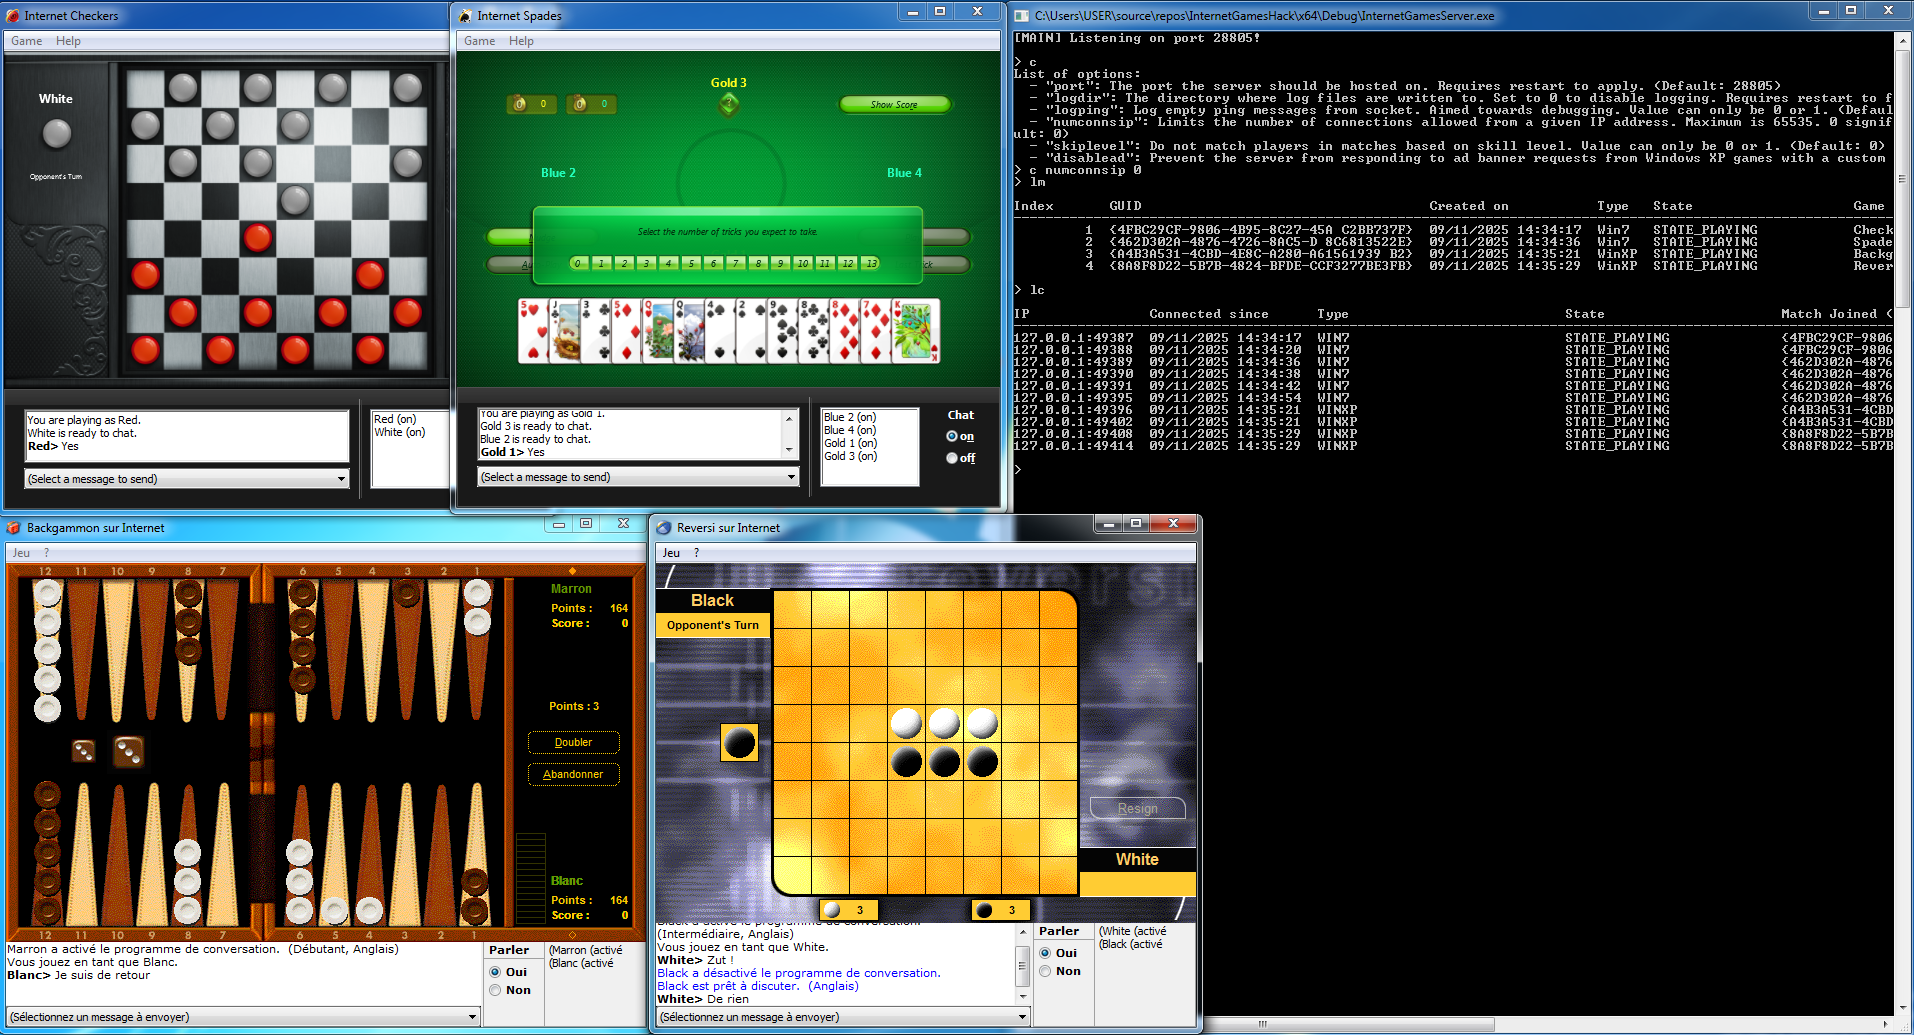Open the Game menu in Internet Checkers

(x=25, y=41)
